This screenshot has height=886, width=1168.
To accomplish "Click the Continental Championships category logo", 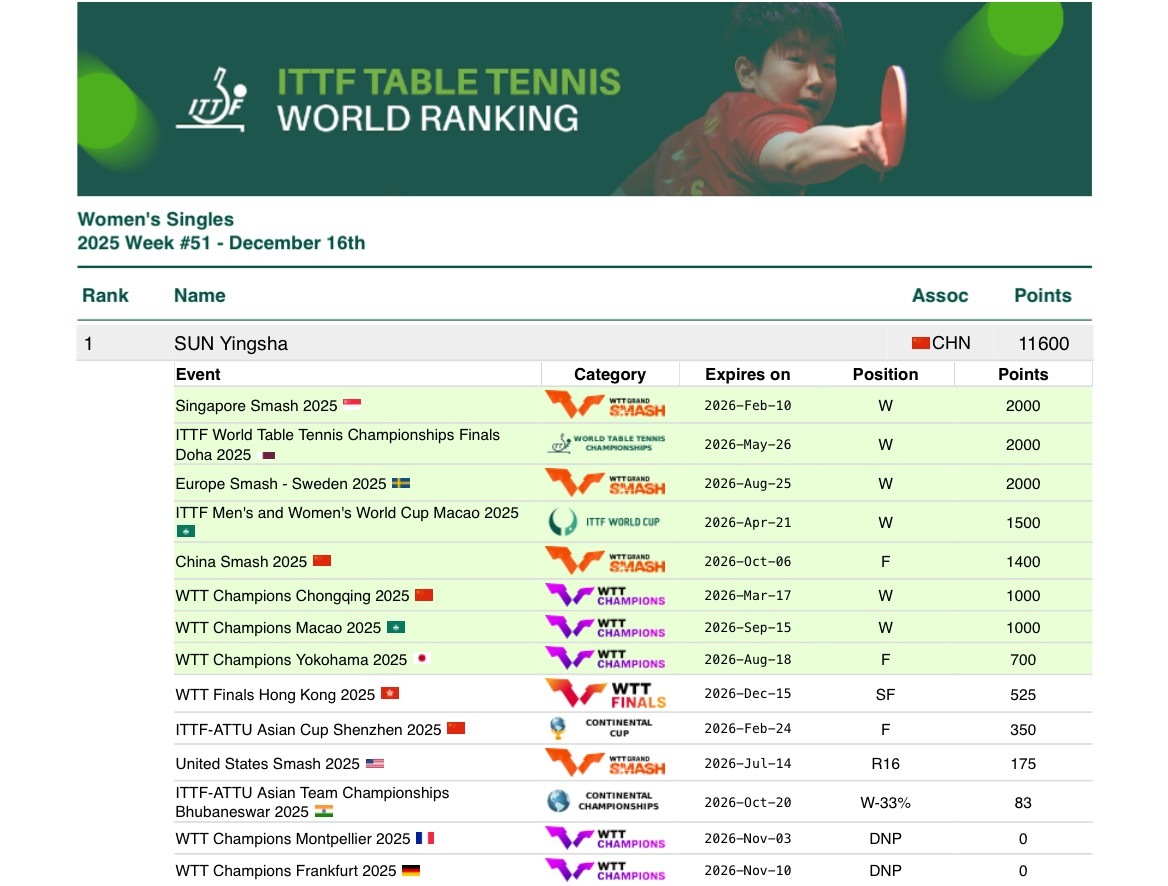I will [603, 802].
